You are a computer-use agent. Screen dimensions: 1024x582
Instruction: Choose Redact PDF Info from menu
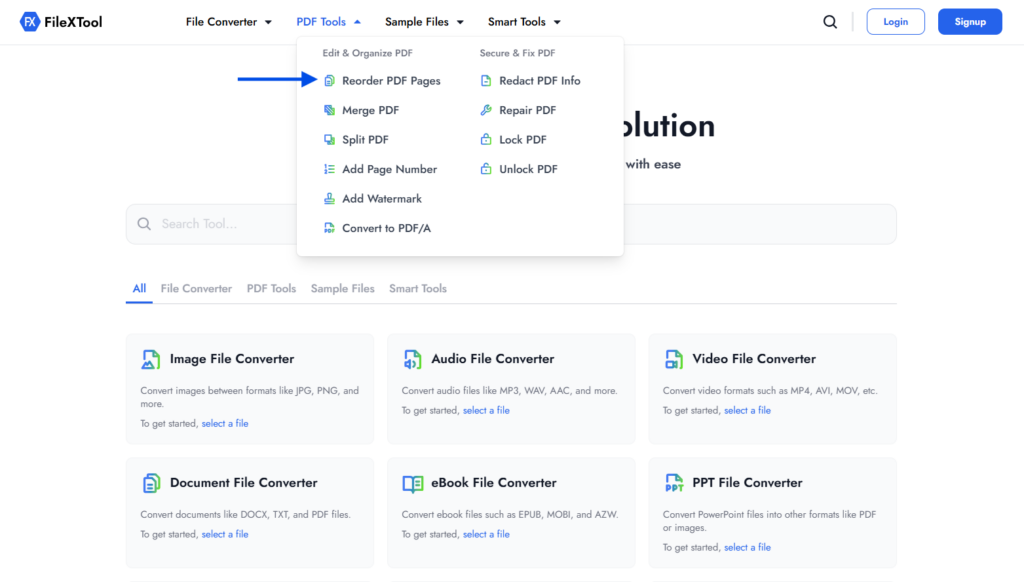point(539,81)
